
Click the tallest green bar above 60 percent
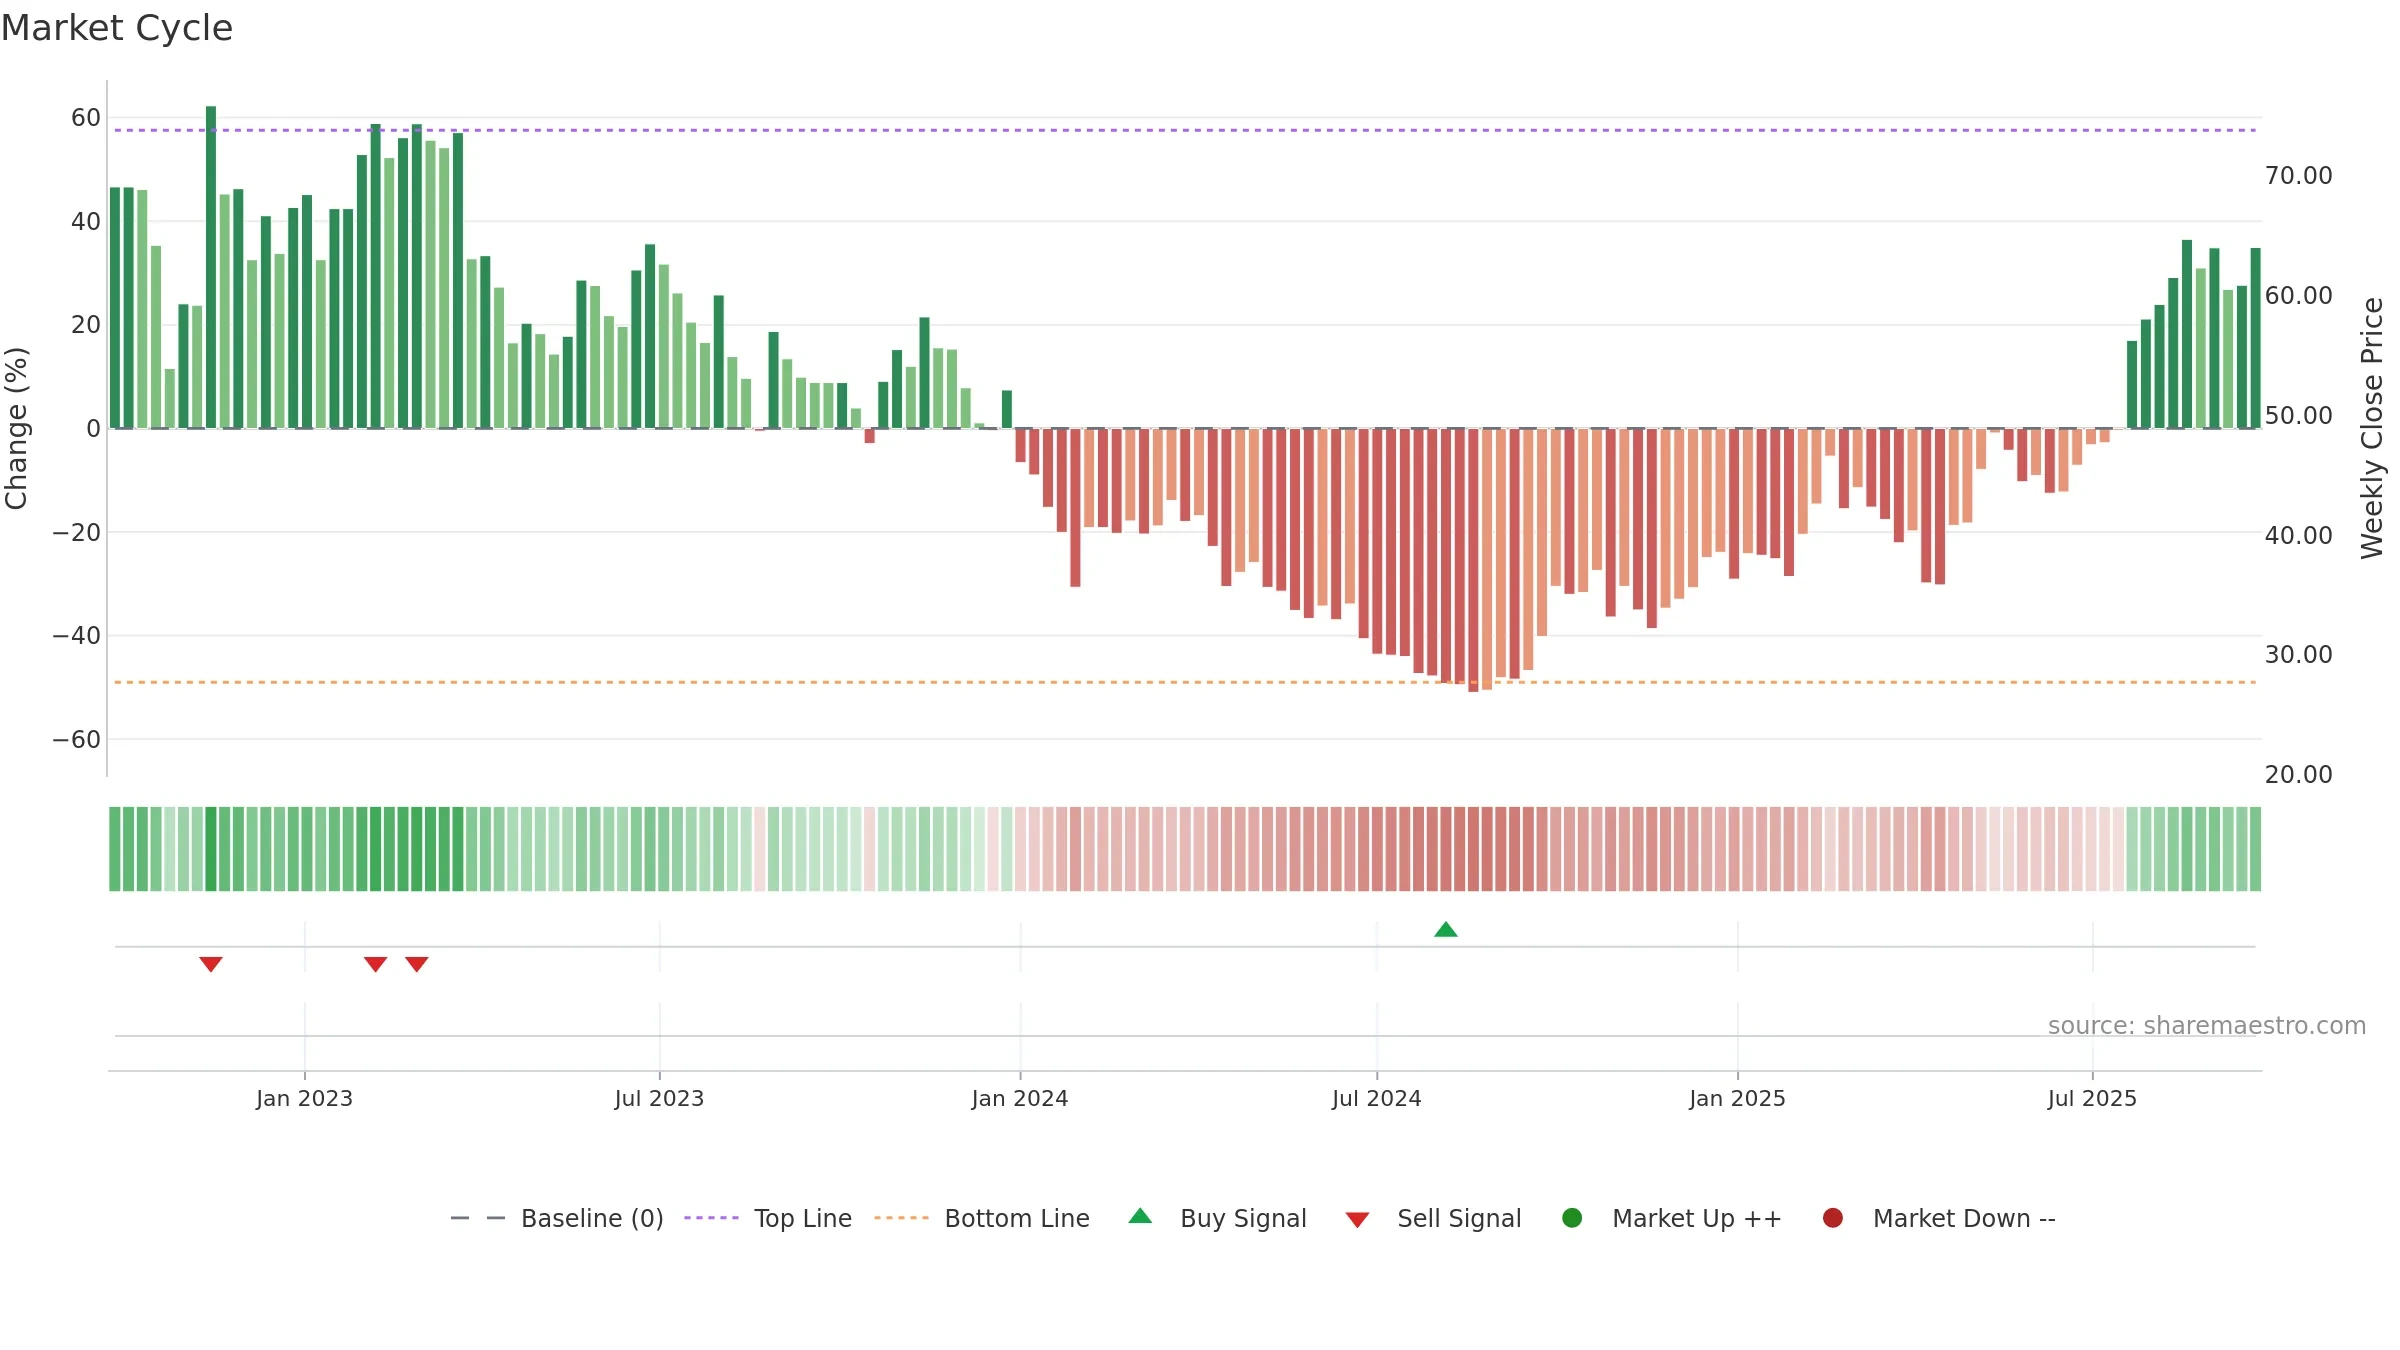tap(211, 267)
